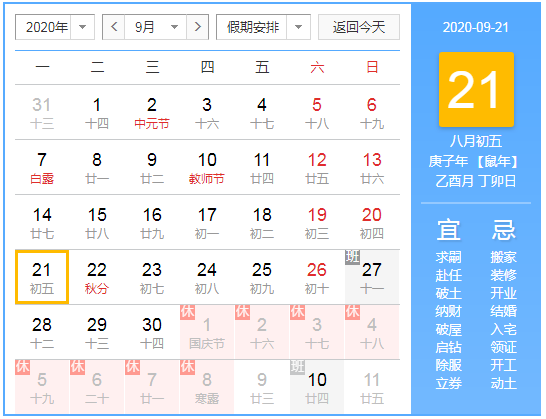Select grayed-out August 31 cell
The height and width of the screenshot is (419, 546).
[42, 112]
